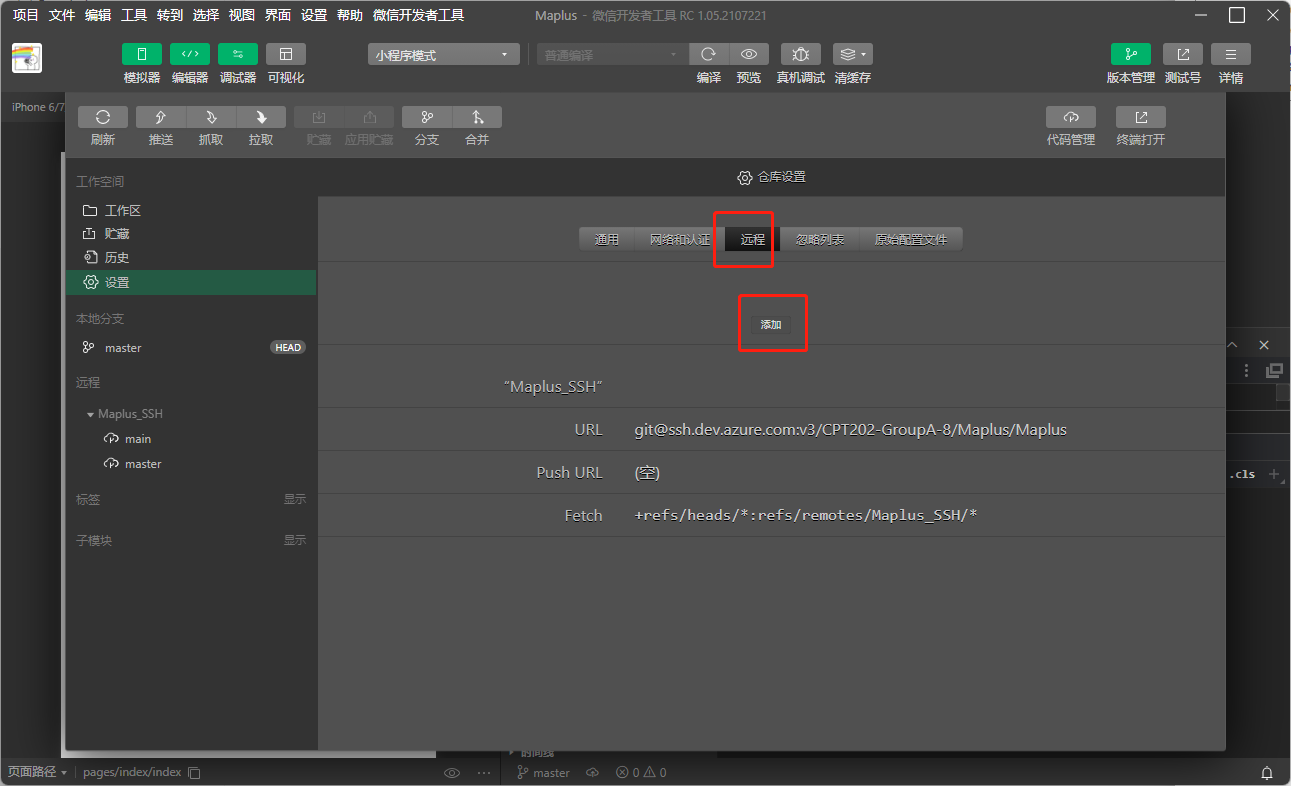The height and width of the screenshot is (786, 1291).
Task: Click the 测试号 icon
Action: (x=1183, y=54)
